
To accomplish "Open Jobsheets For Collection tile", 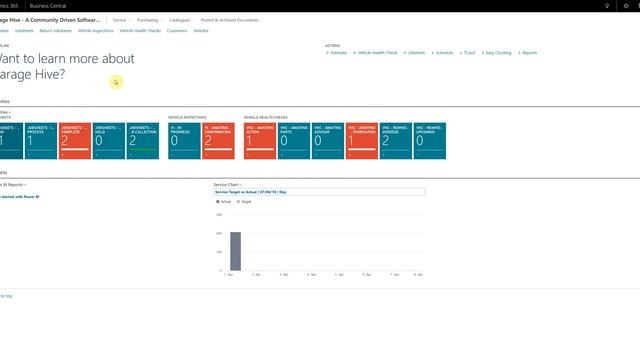I will click(x=142, y=141).
